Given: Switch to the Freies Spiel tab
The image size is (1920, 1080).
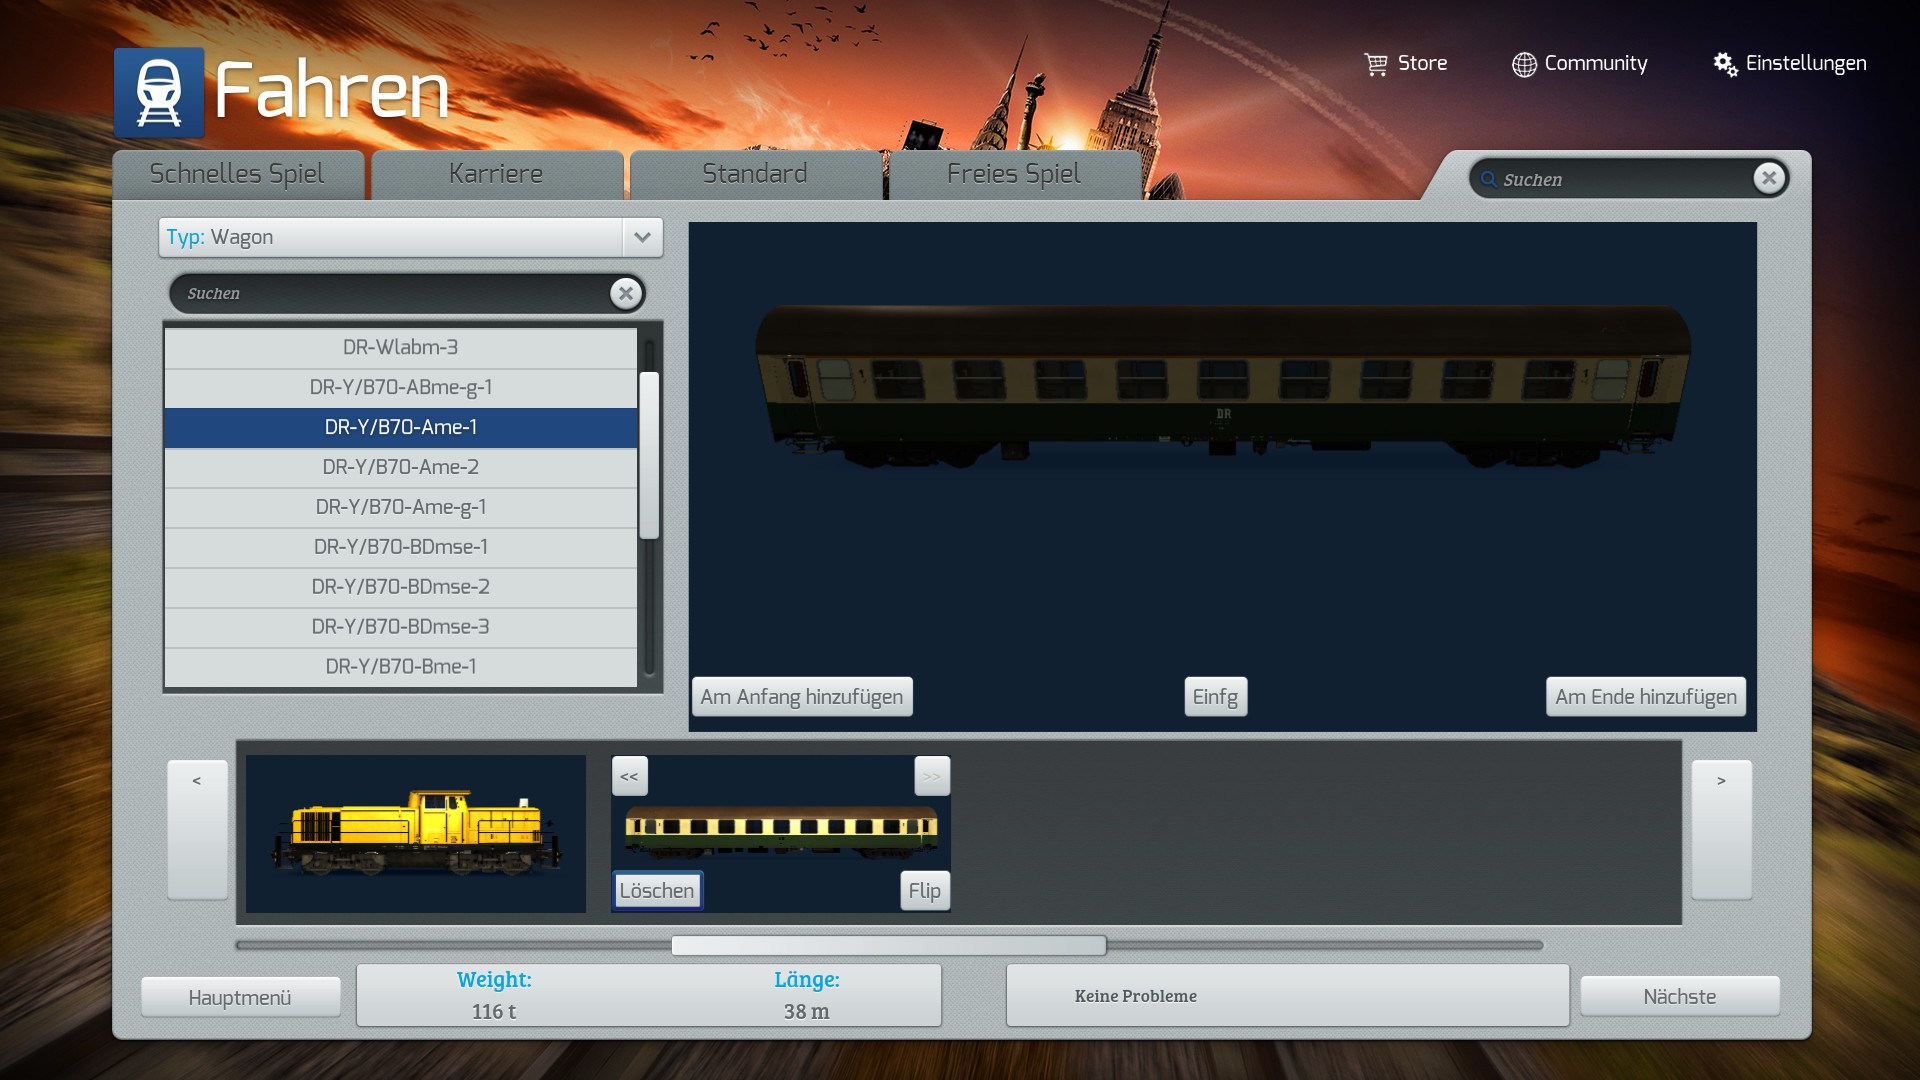Looking at the screenshot, I should (x=1013, y=174).
